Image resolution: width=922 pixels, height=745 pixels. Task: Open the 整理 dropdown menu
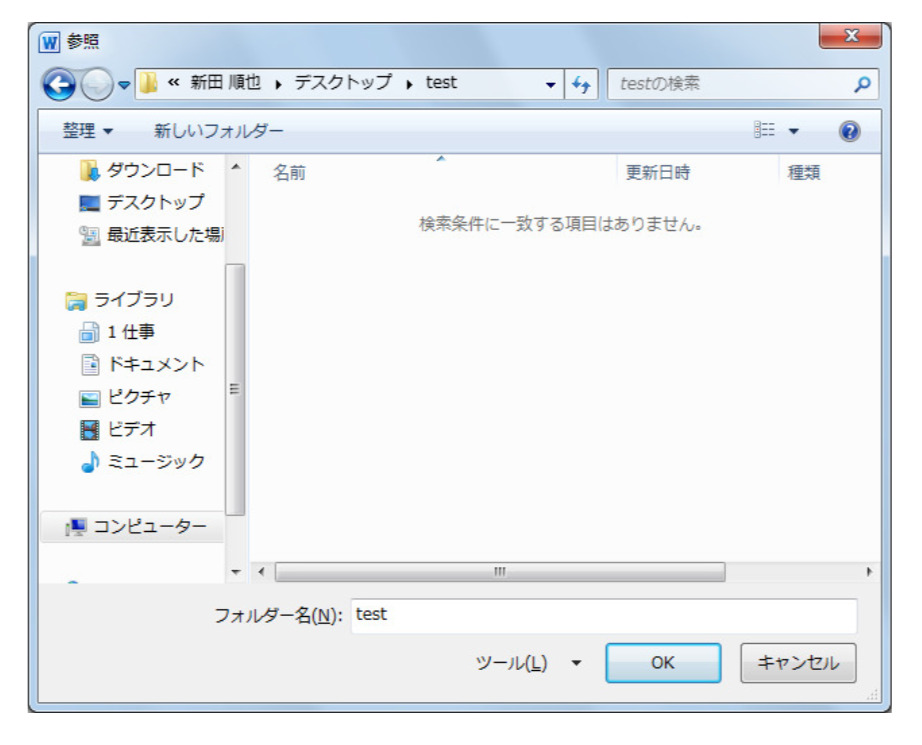[88, 131]
